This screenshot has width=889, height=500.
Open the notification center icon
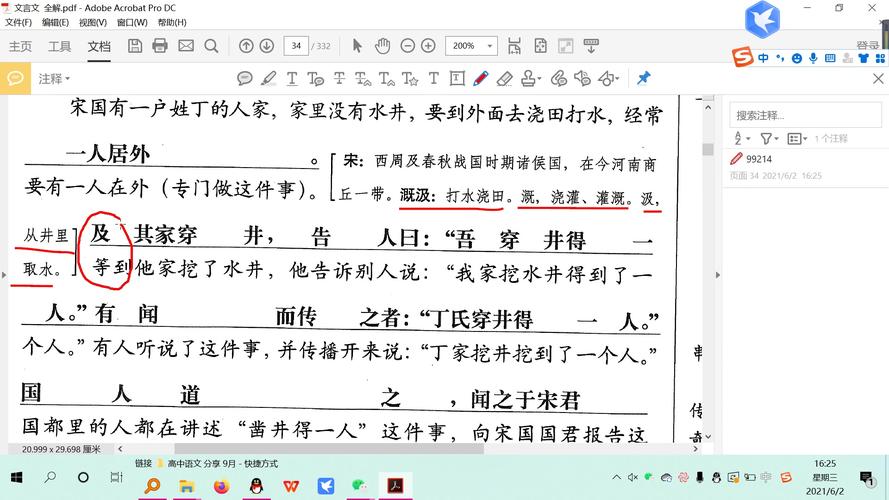point(866,479)
